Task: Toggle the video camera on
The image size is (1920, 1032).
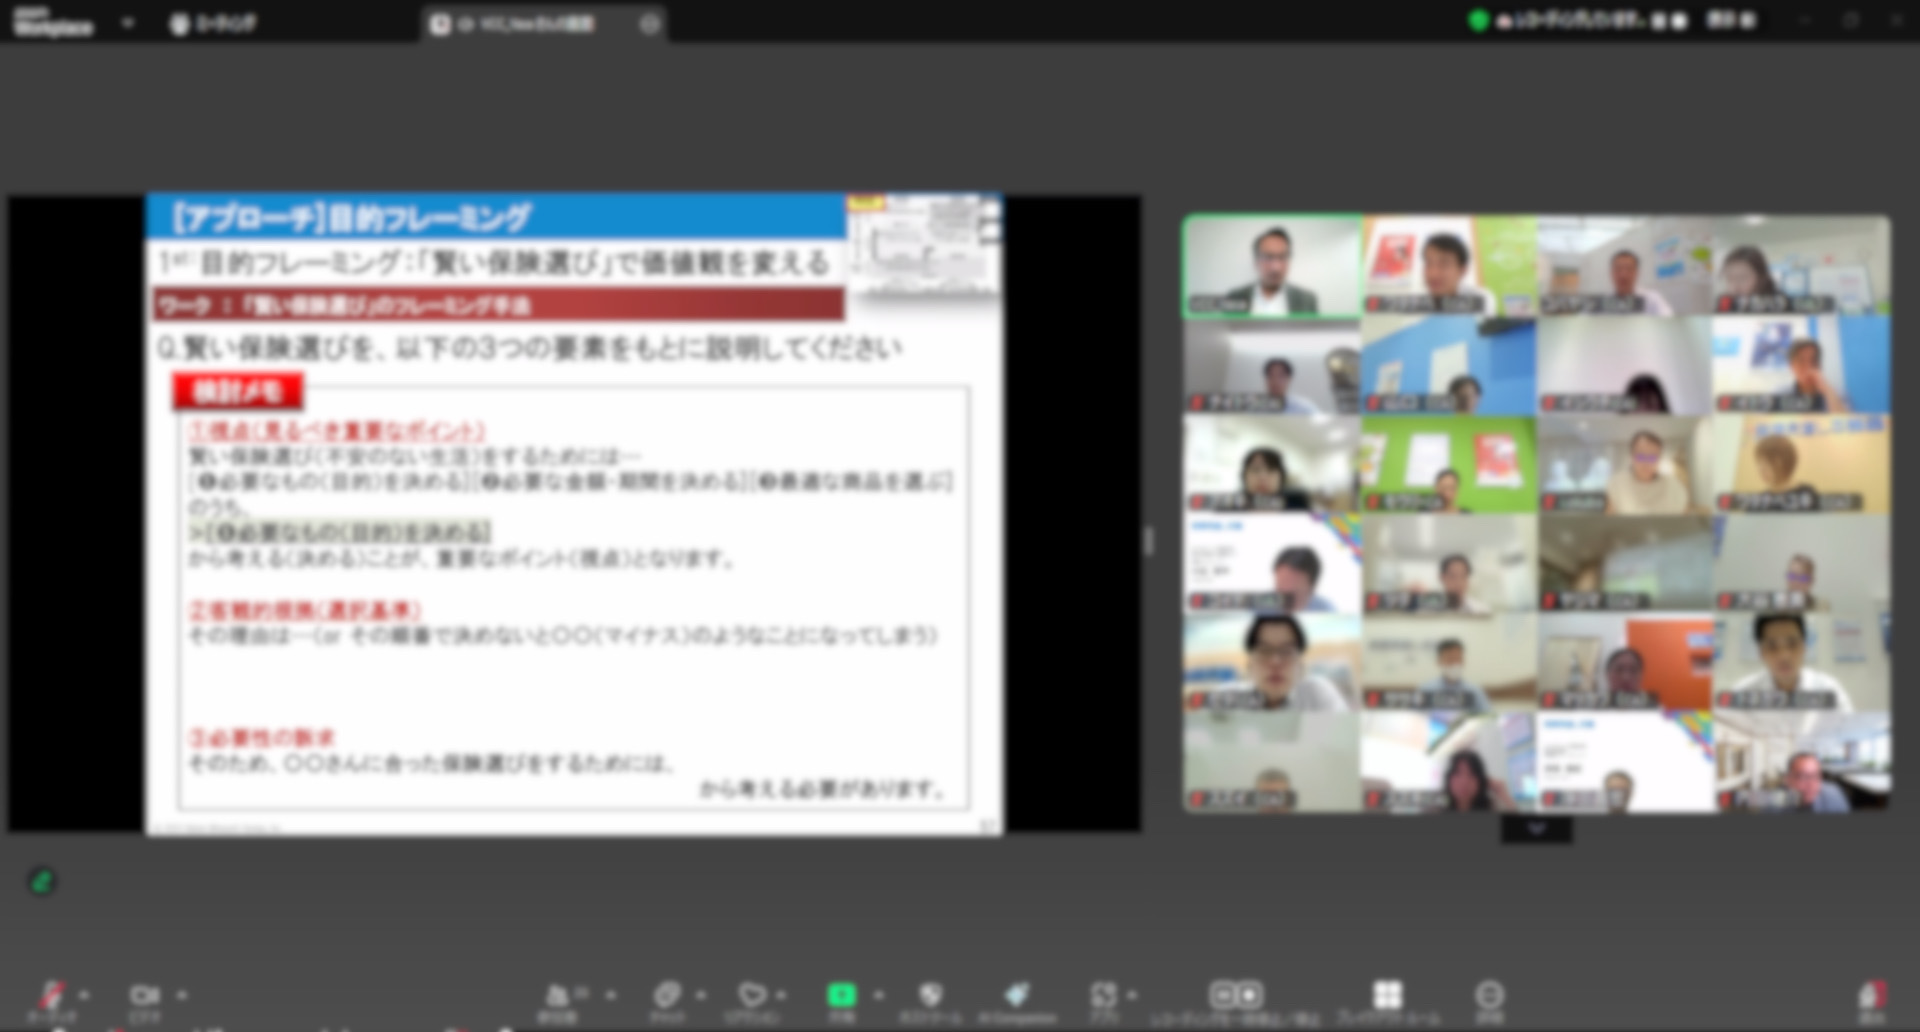Action: point(144,996)
